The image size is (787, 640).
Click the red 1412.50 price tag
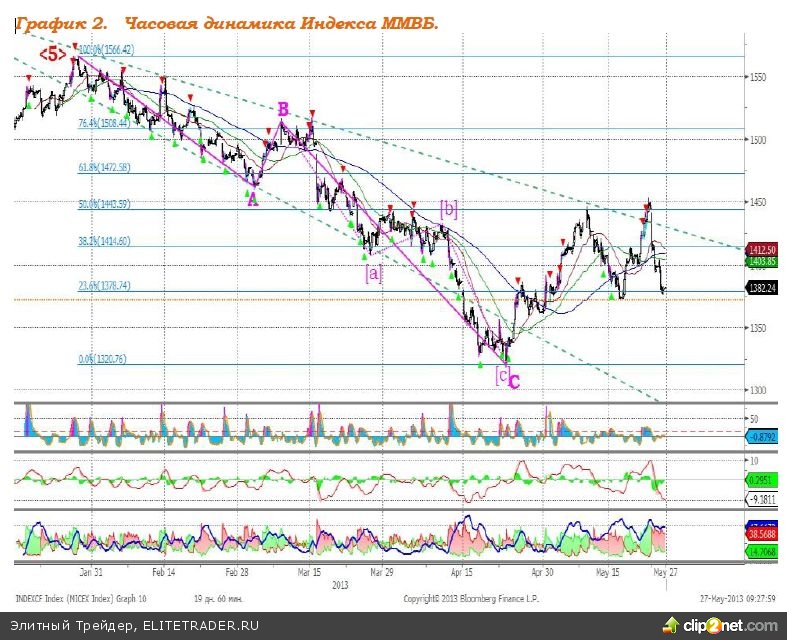tap(765, 248)
